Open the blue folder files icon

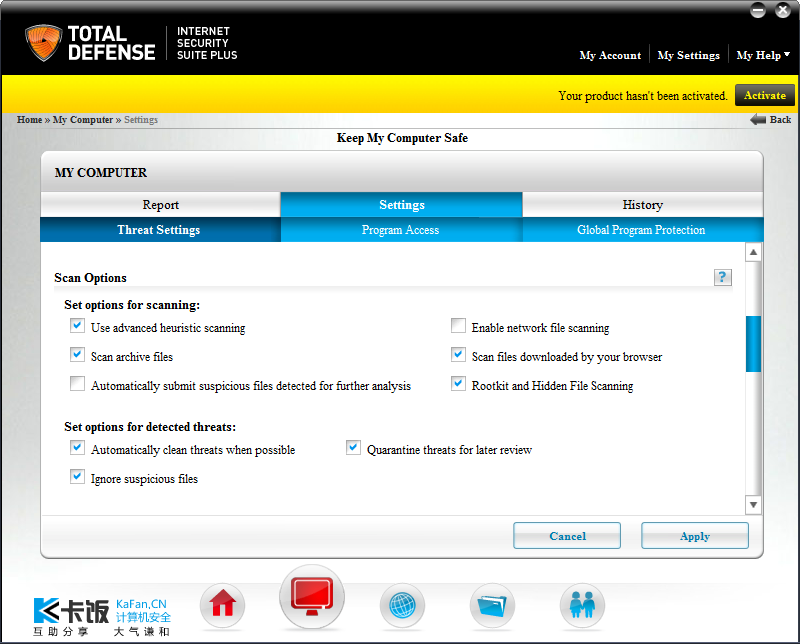492,605
